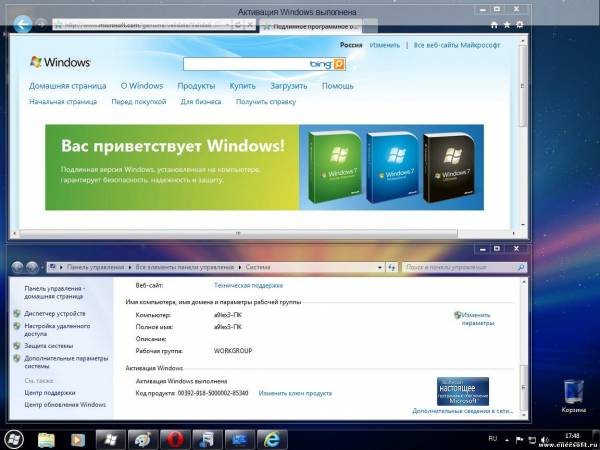Open Windows Explorer from the taskbar
The image size is (600, 450).
point(46,440)
